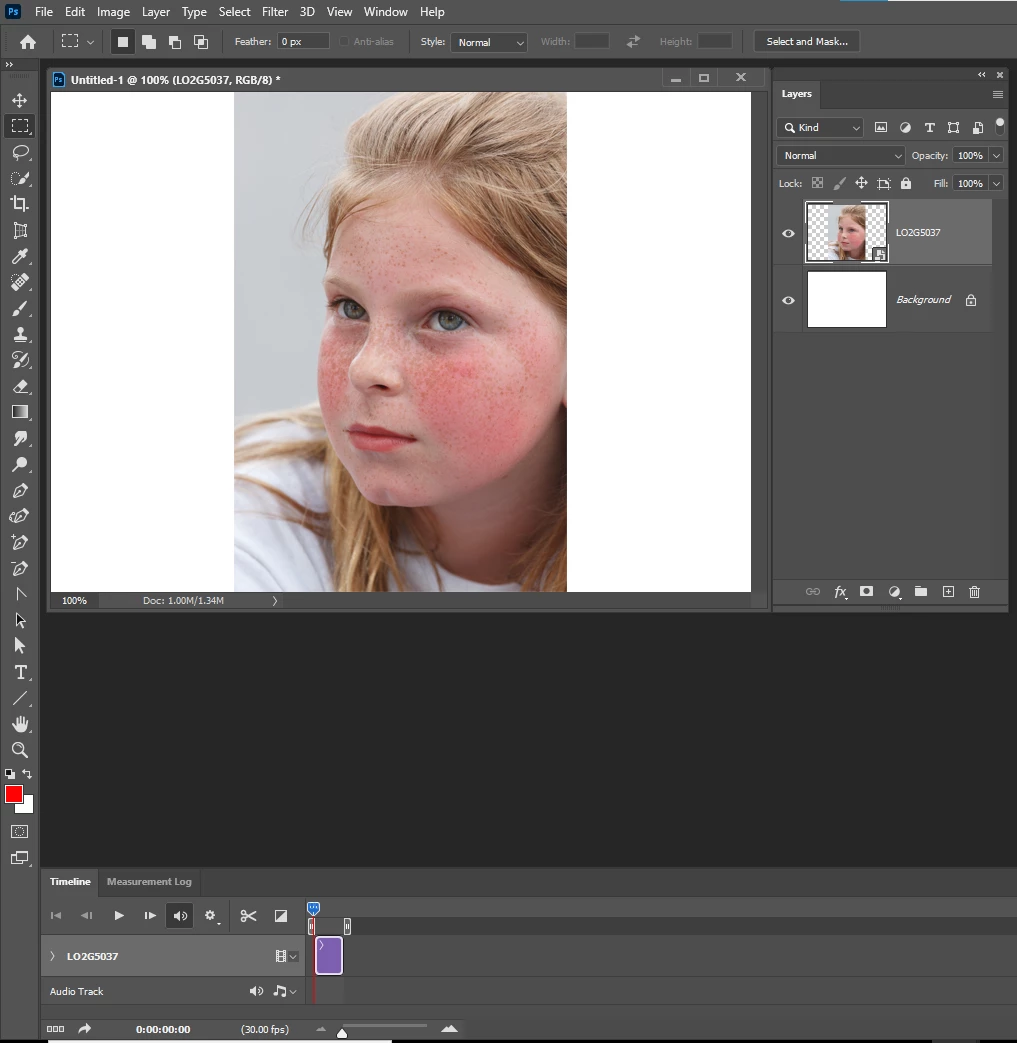Select the Eyedropper tool
This screenshot has height=1043, width=1017.
click(x=20, y=256)
